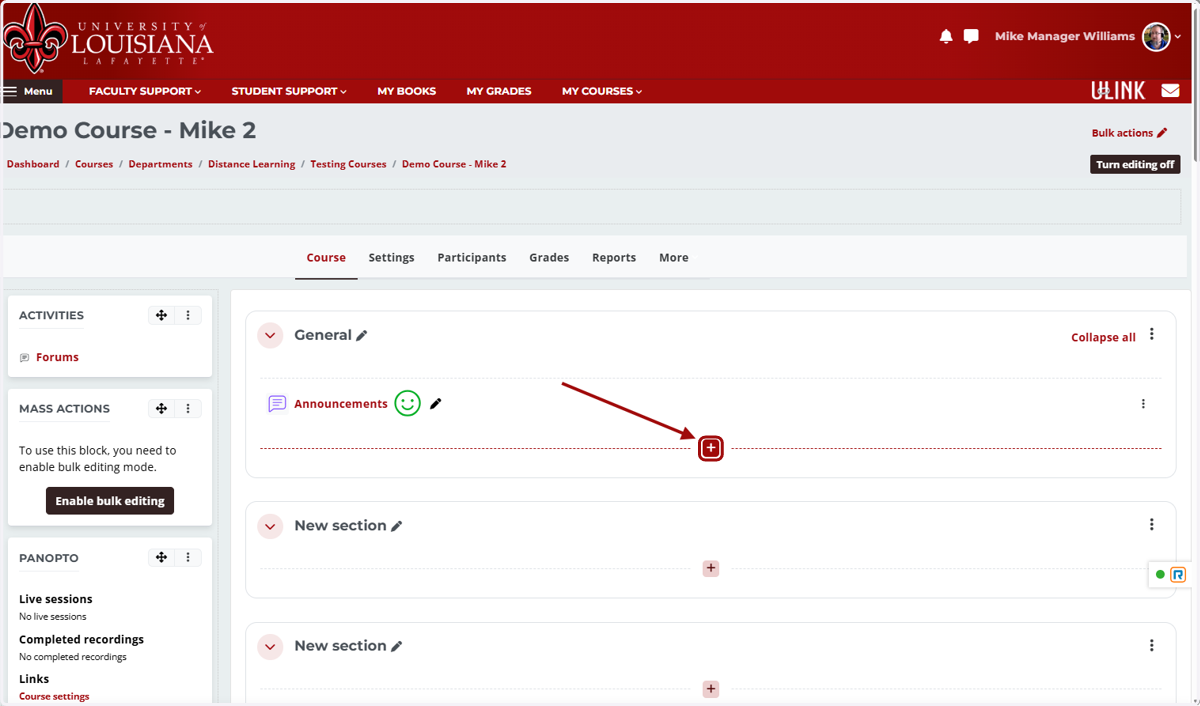Click the move icon of Mass Actions block

161,408
